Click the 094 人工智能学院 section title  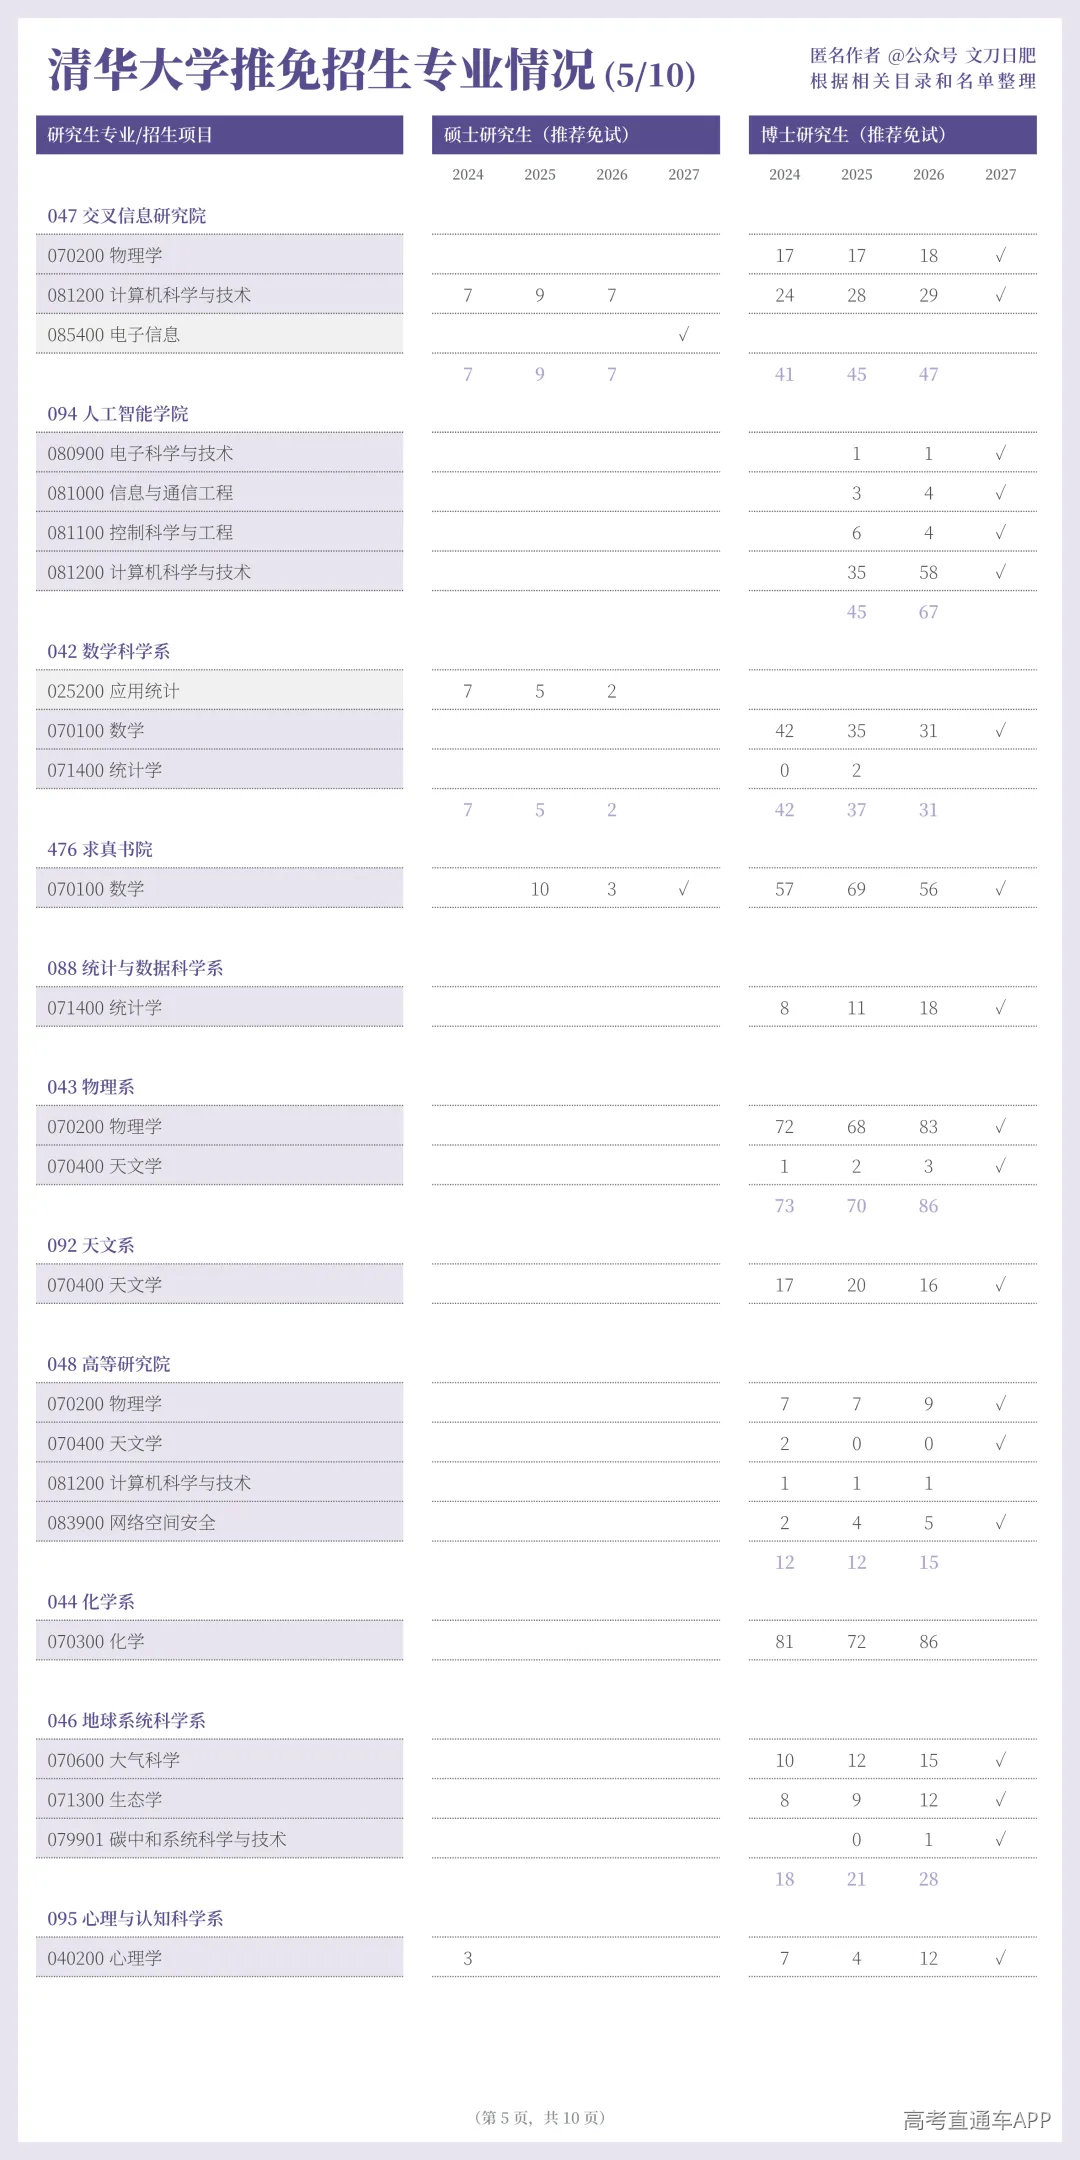click(x=118, y=414)
